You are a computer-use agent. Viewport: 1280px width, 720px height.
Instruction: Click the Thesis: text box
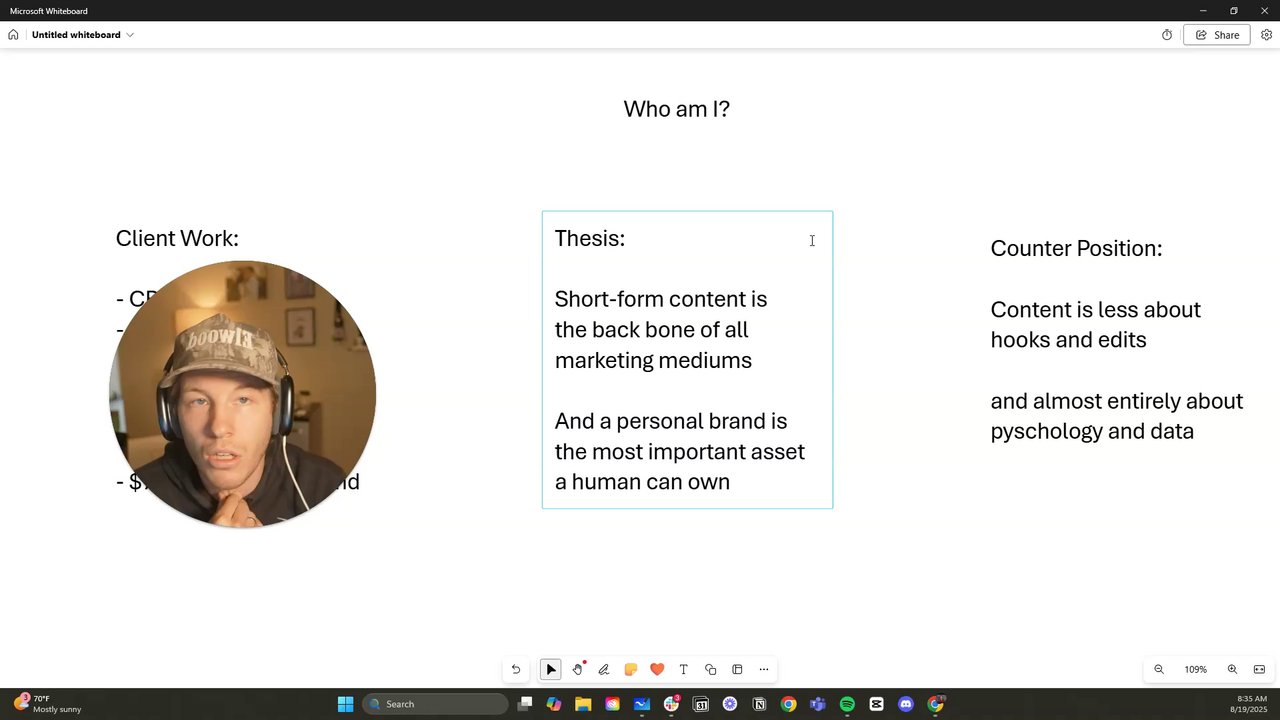687,360
